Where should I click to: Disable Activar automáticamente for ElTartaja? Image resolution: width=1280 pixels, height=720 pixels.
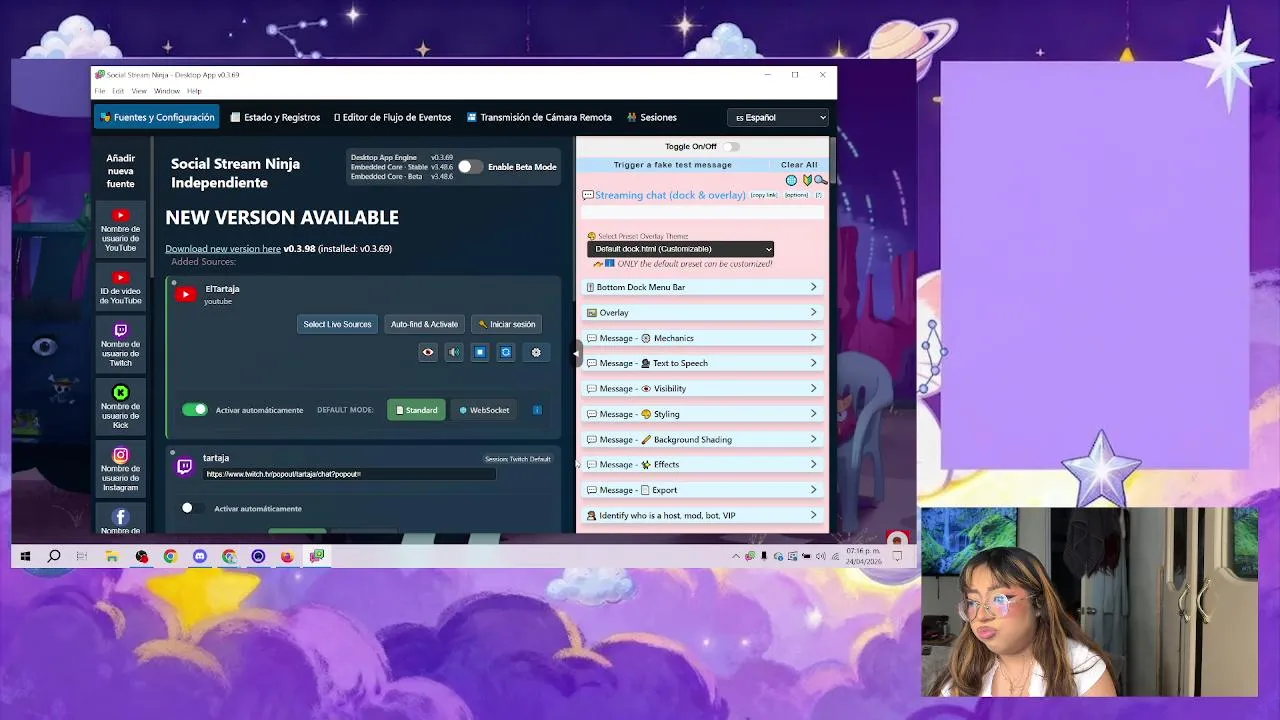(194, 410)
